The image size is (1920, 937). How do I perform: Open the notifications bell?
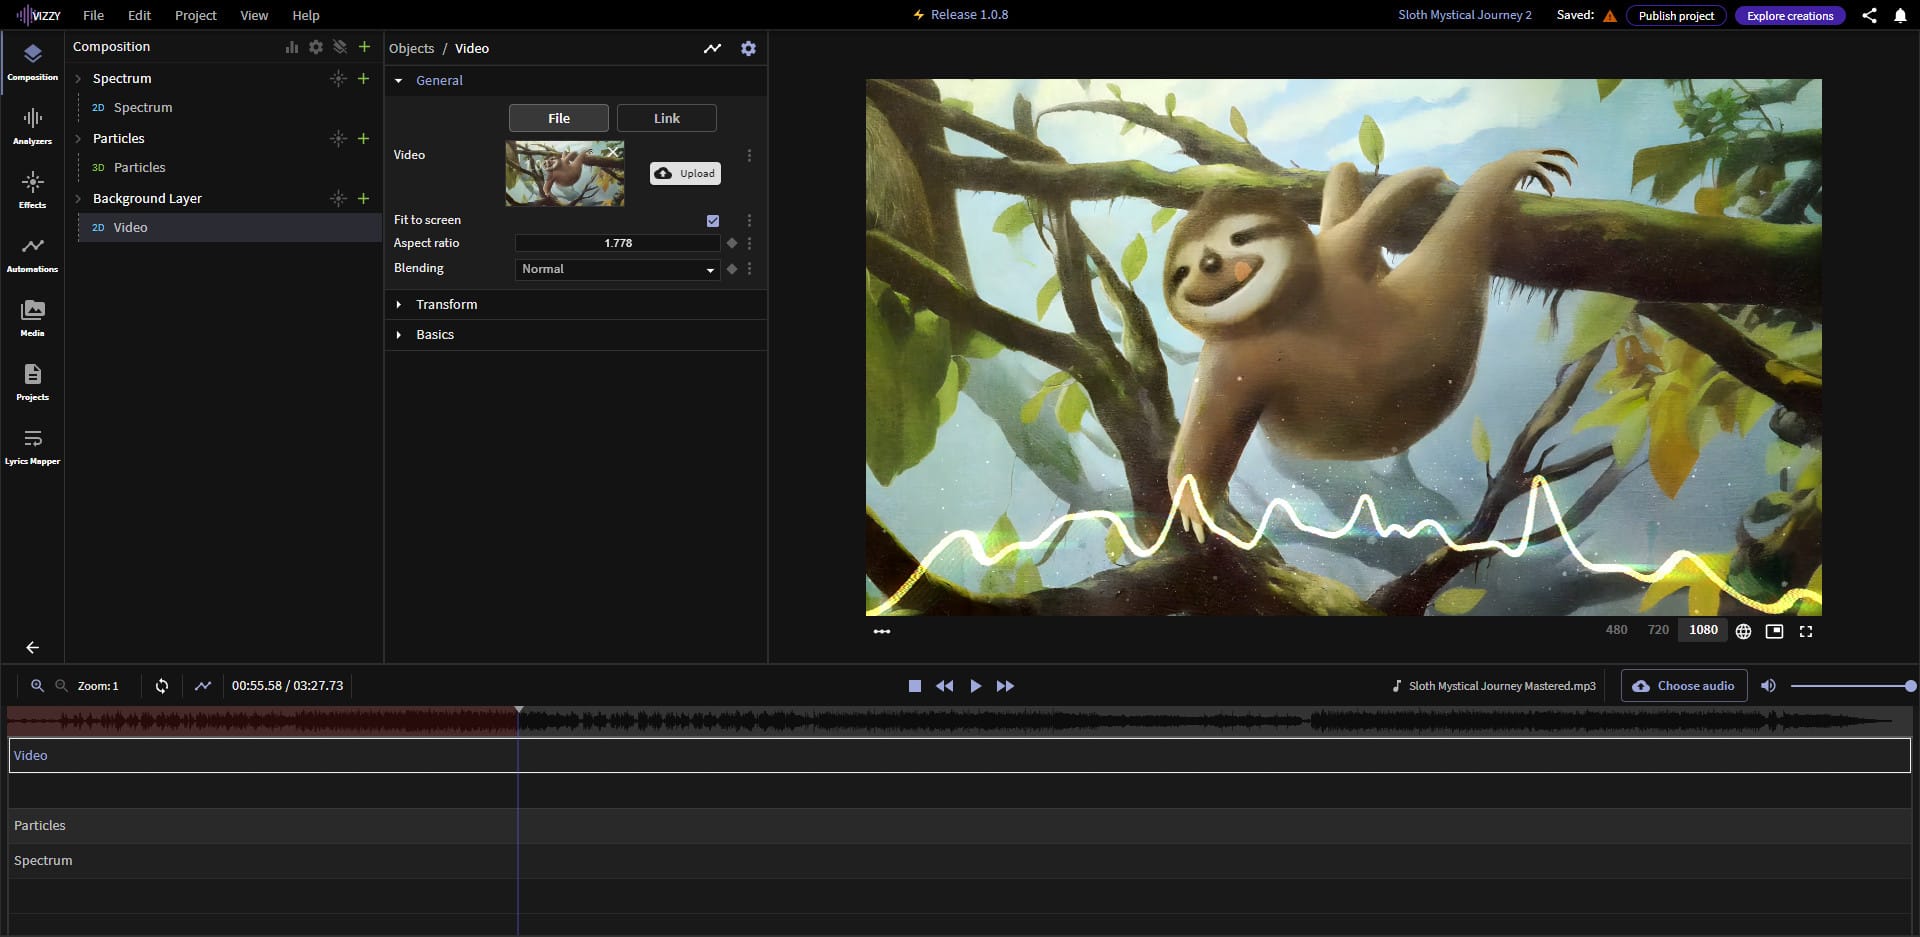pyautogui.click(x=1900, y=15)
